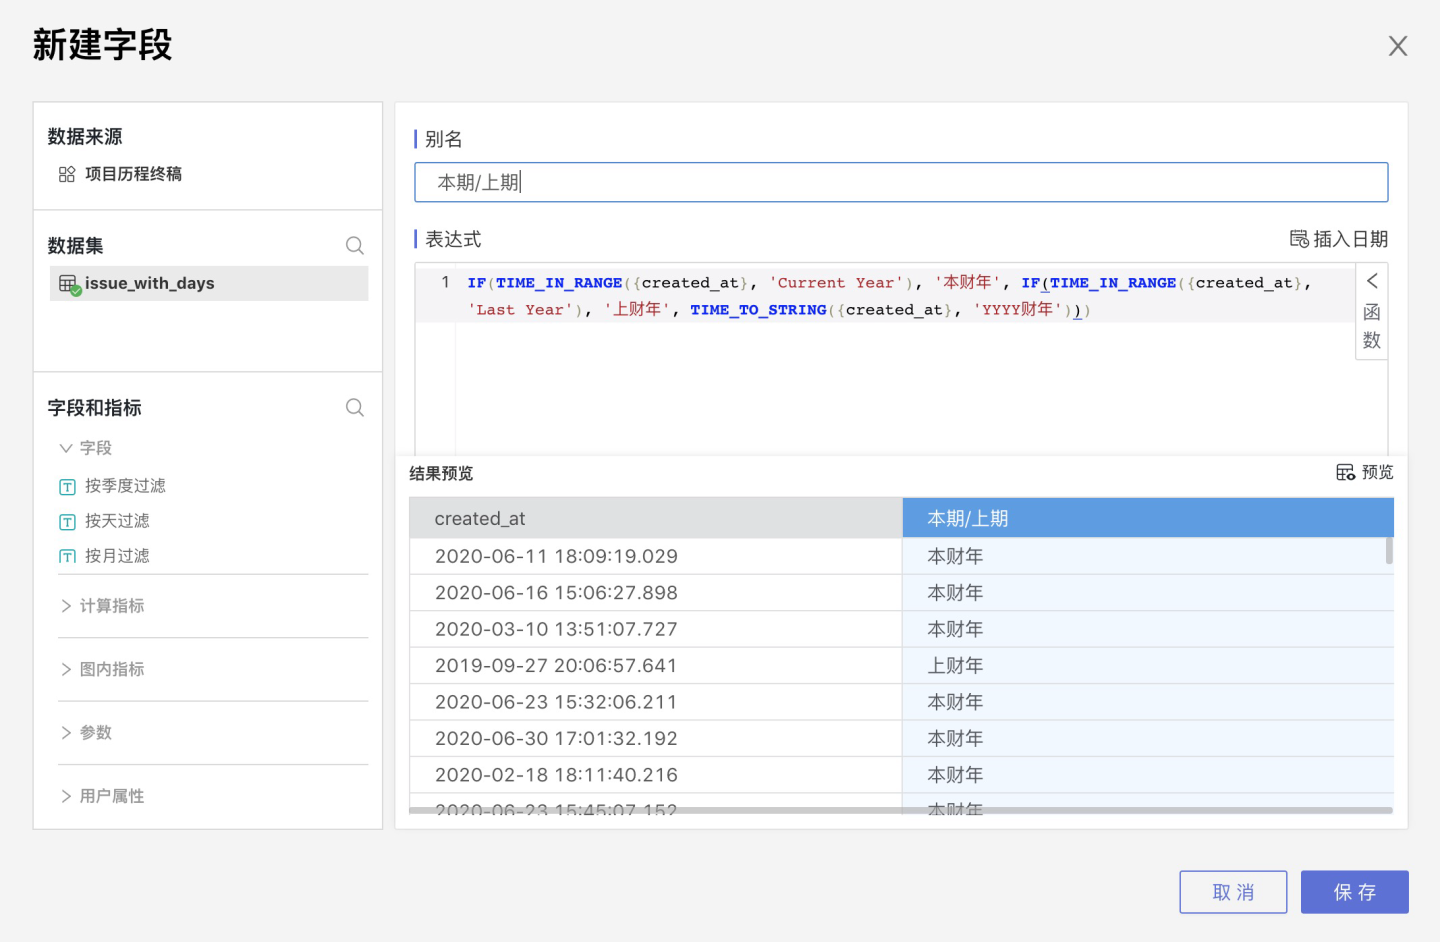
Task: Click the dataset search magnifier icon
Action: click(354, 246)
